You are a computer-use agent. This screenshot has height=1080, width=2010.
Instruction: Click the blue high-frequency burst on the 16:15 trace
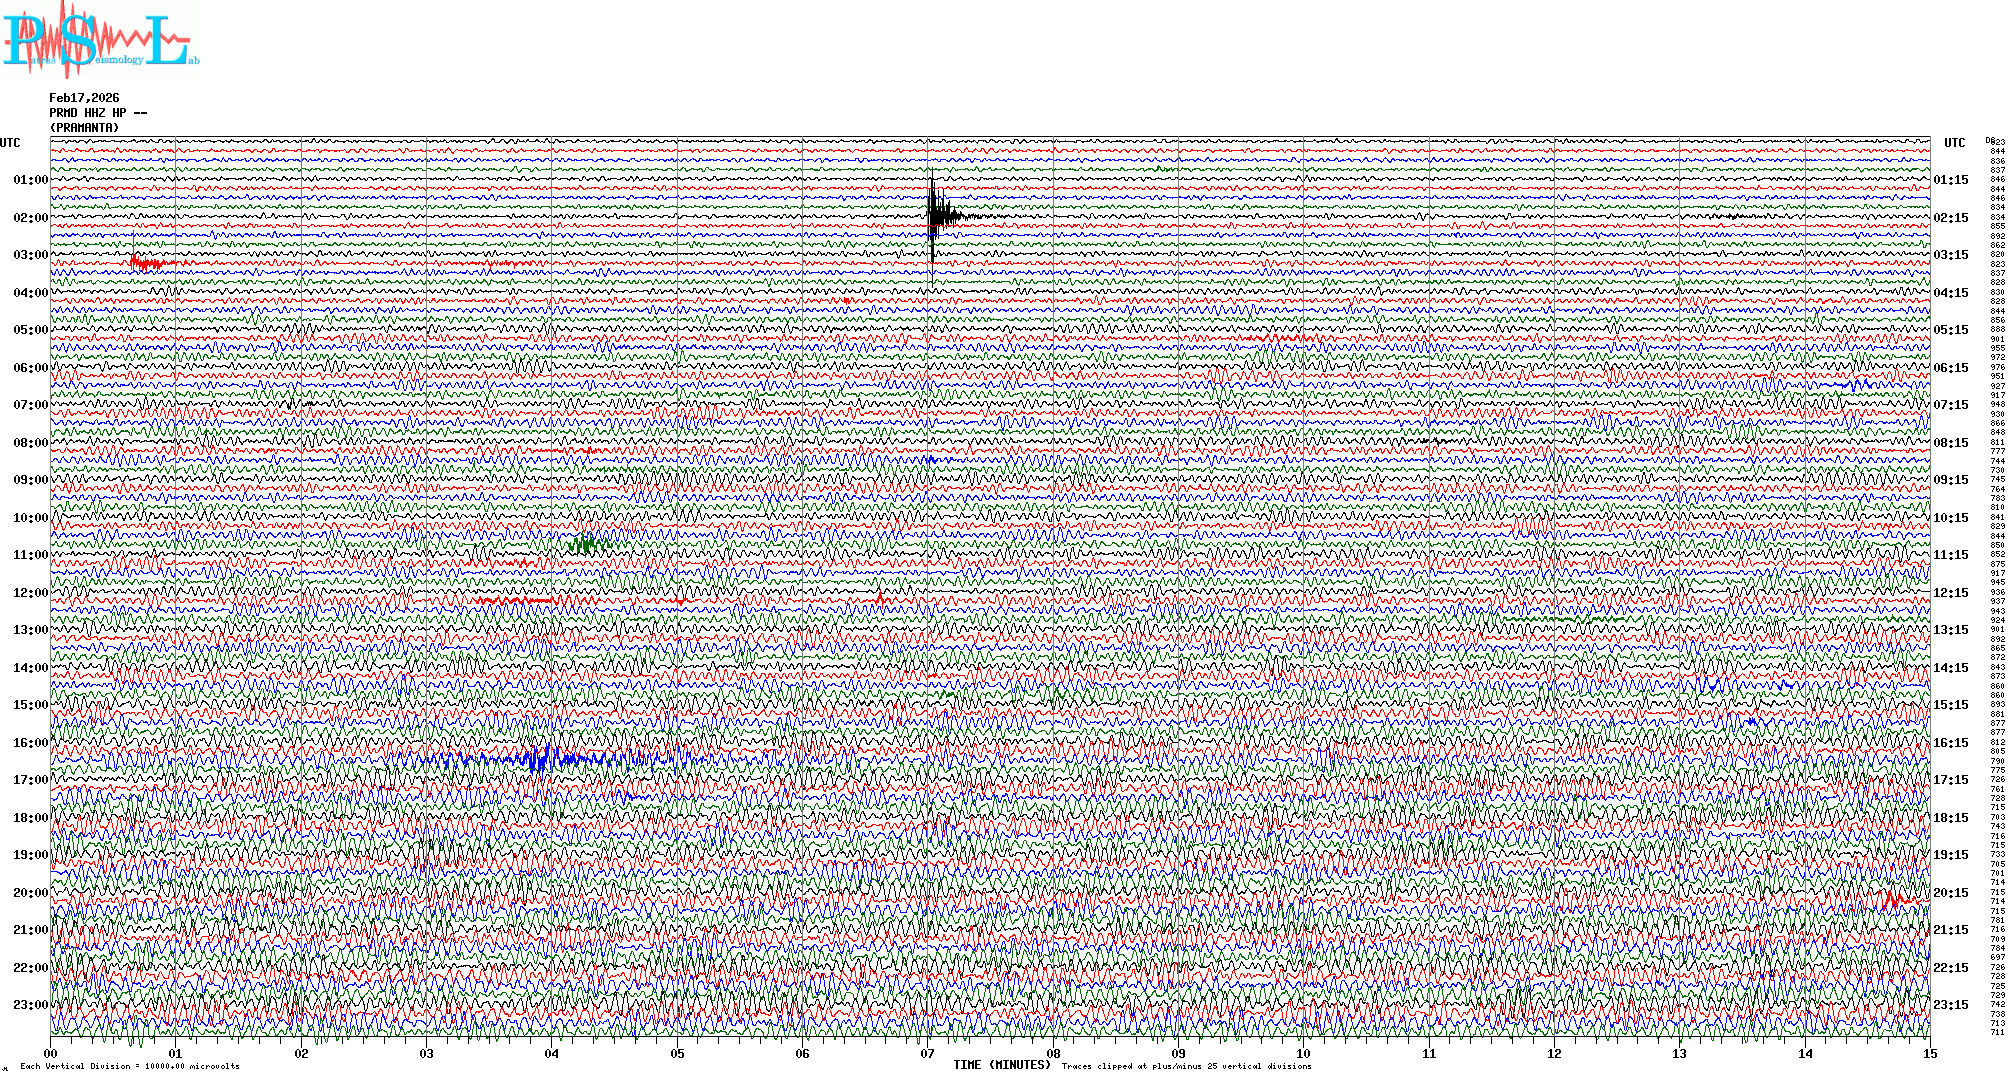coord(540,759)
